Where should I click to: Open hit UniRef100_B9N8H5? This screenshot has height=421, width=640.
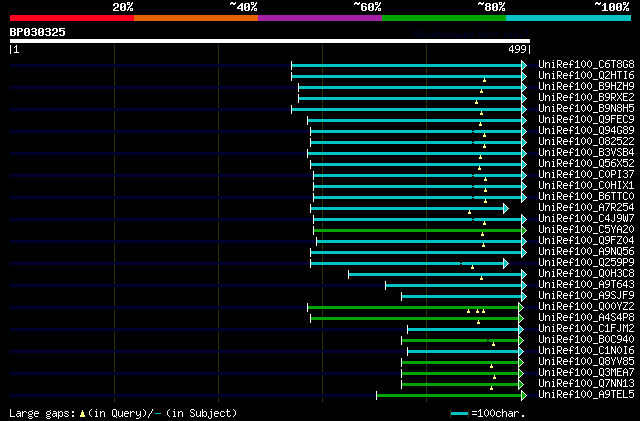pyautogui.click(x=586, y=109)
